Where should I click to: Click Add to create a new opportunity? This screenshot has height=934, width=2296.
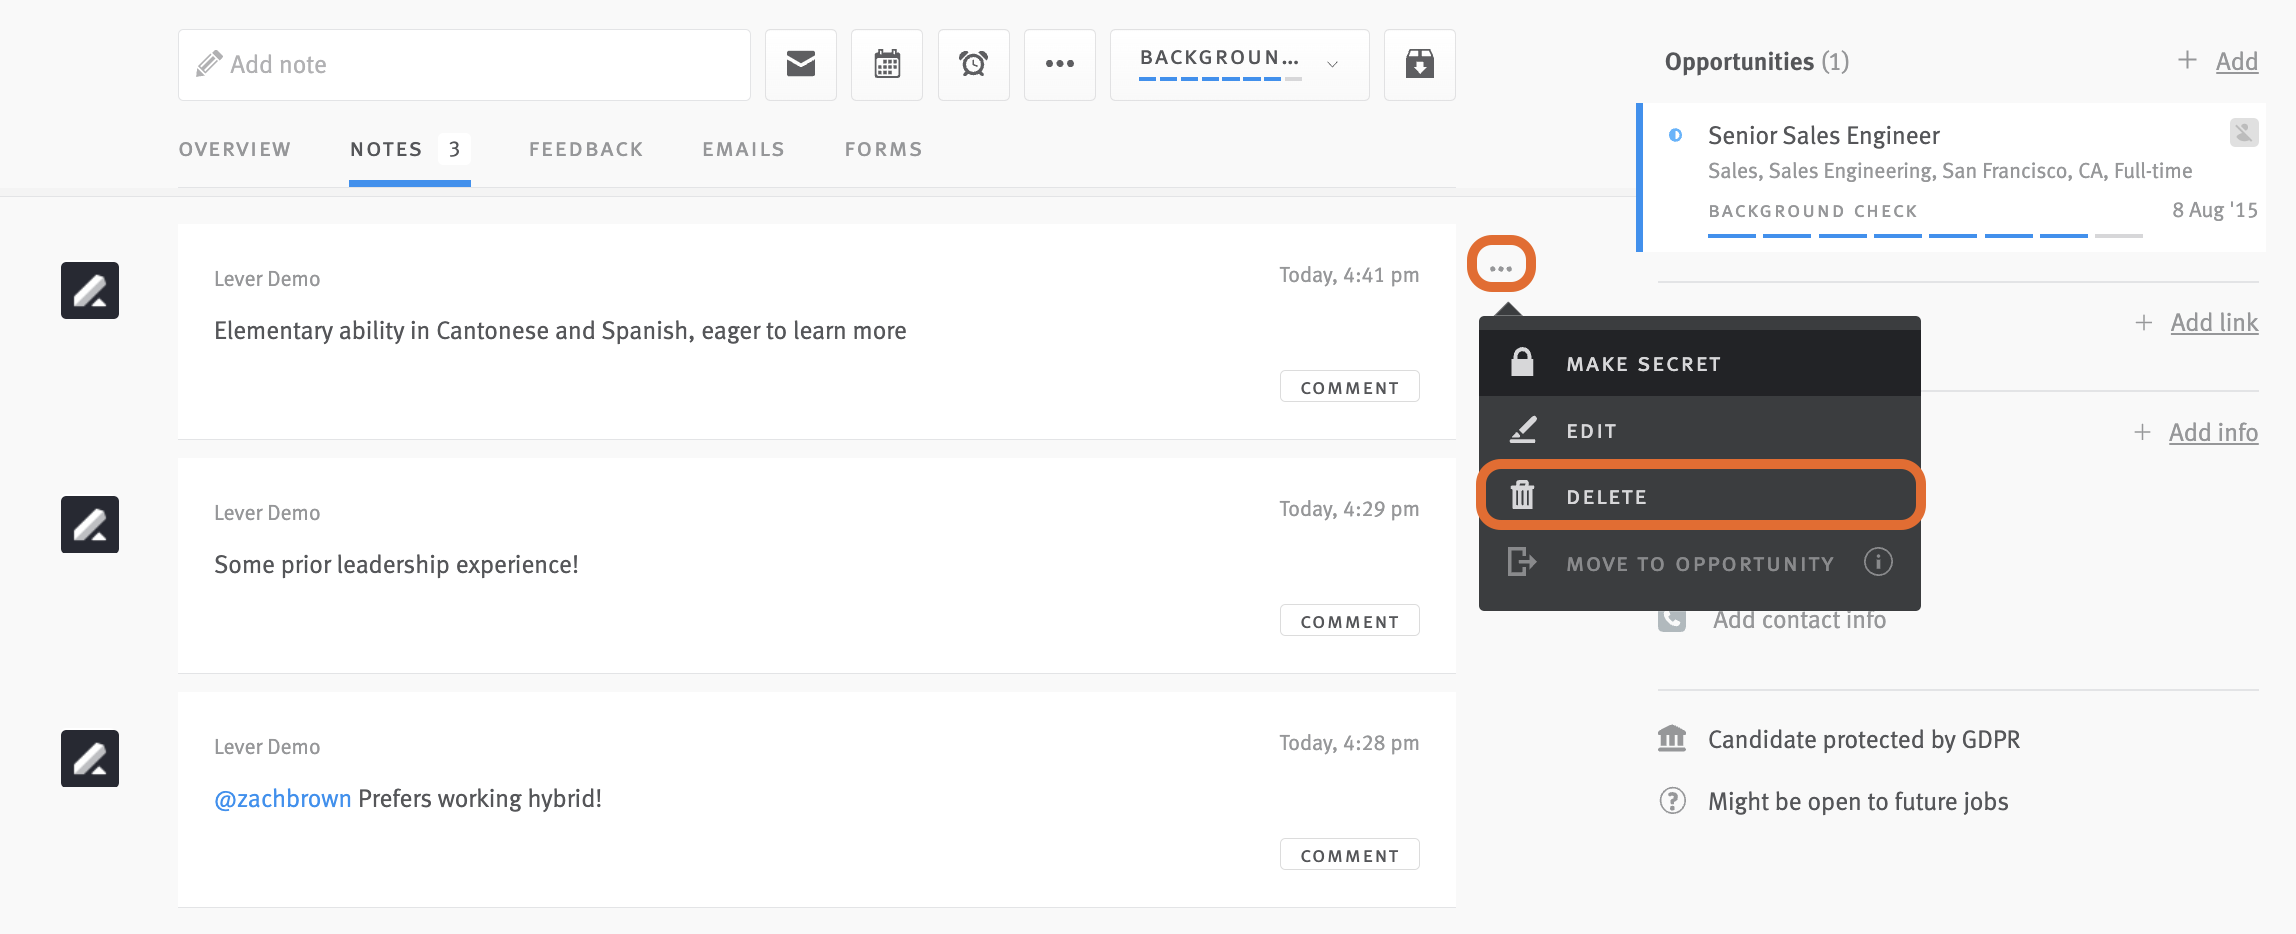coord(2236,61)
